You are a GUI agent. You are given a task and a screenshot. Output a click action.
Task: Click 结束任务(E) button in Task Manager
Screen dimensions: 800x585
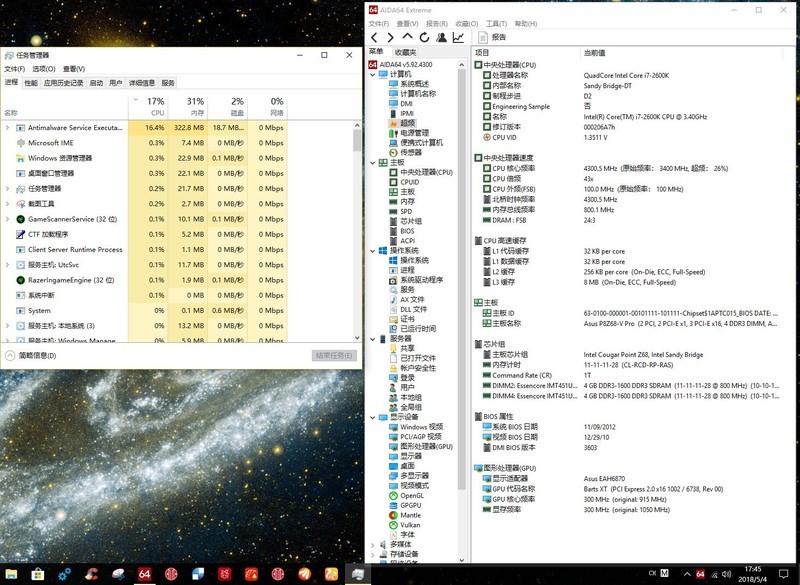click(x=334, y=355)
